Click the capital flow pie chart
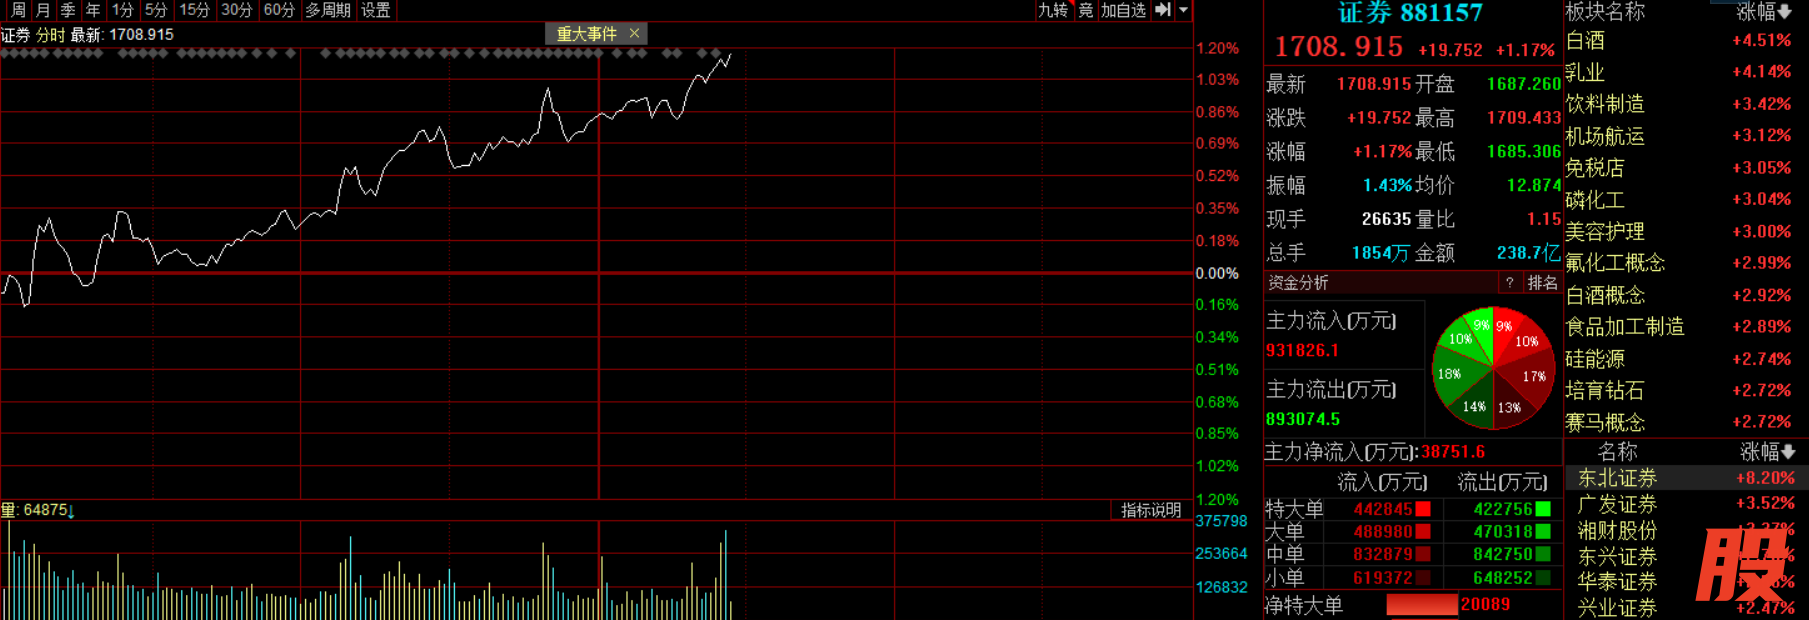The image size is (1809, 620). pos(1493,368)
